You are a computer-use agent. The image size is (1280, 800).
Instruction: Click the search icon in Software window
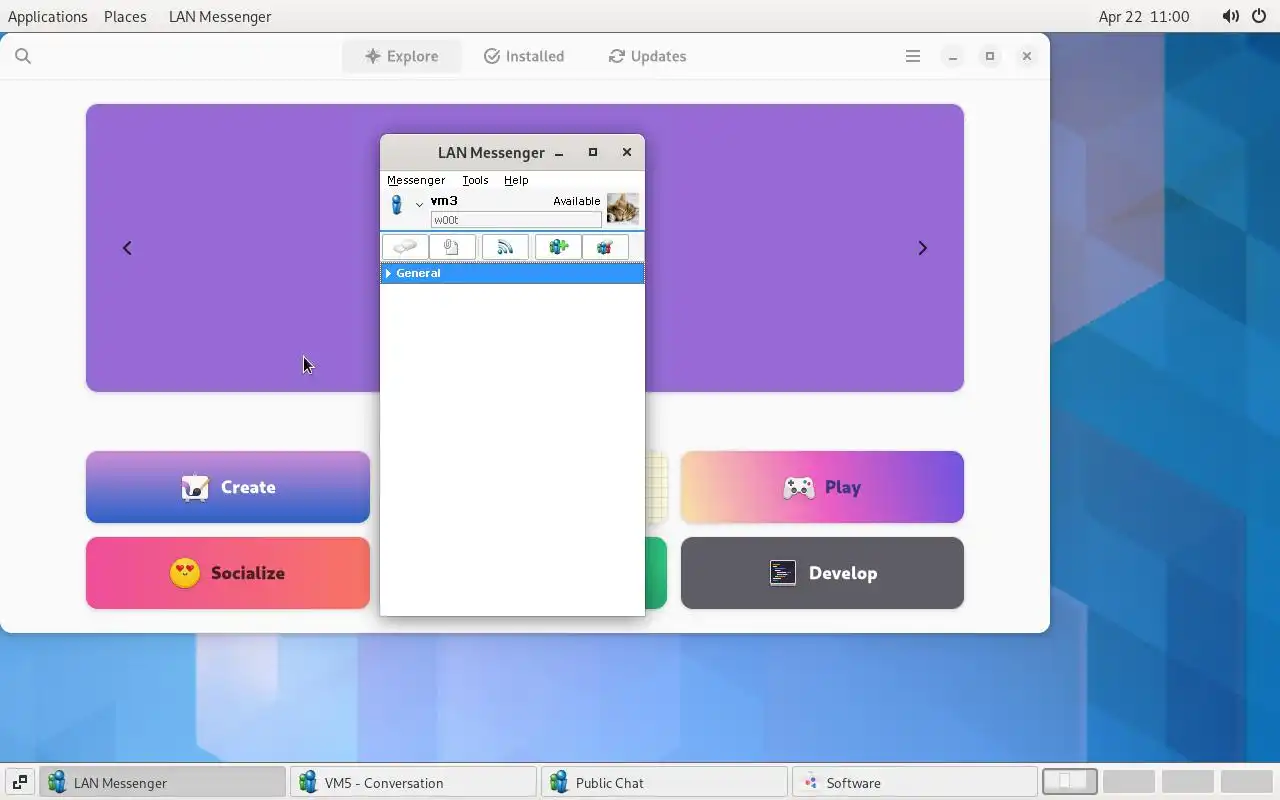tap(23, 56)
